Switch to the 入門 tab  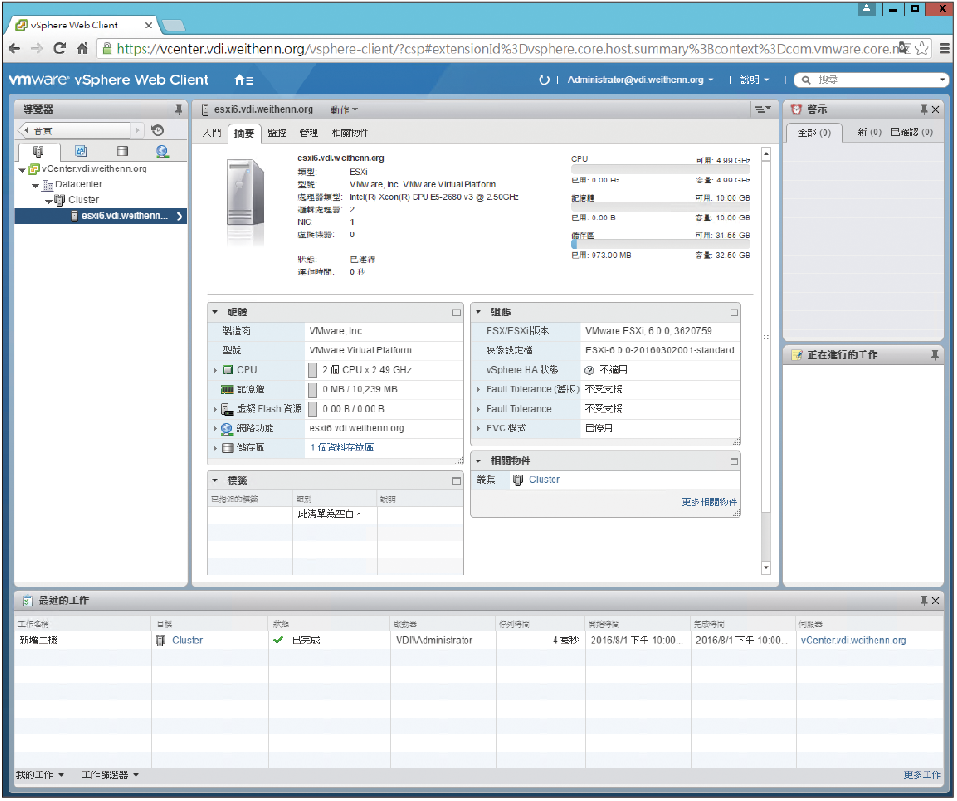pos(212,133)
